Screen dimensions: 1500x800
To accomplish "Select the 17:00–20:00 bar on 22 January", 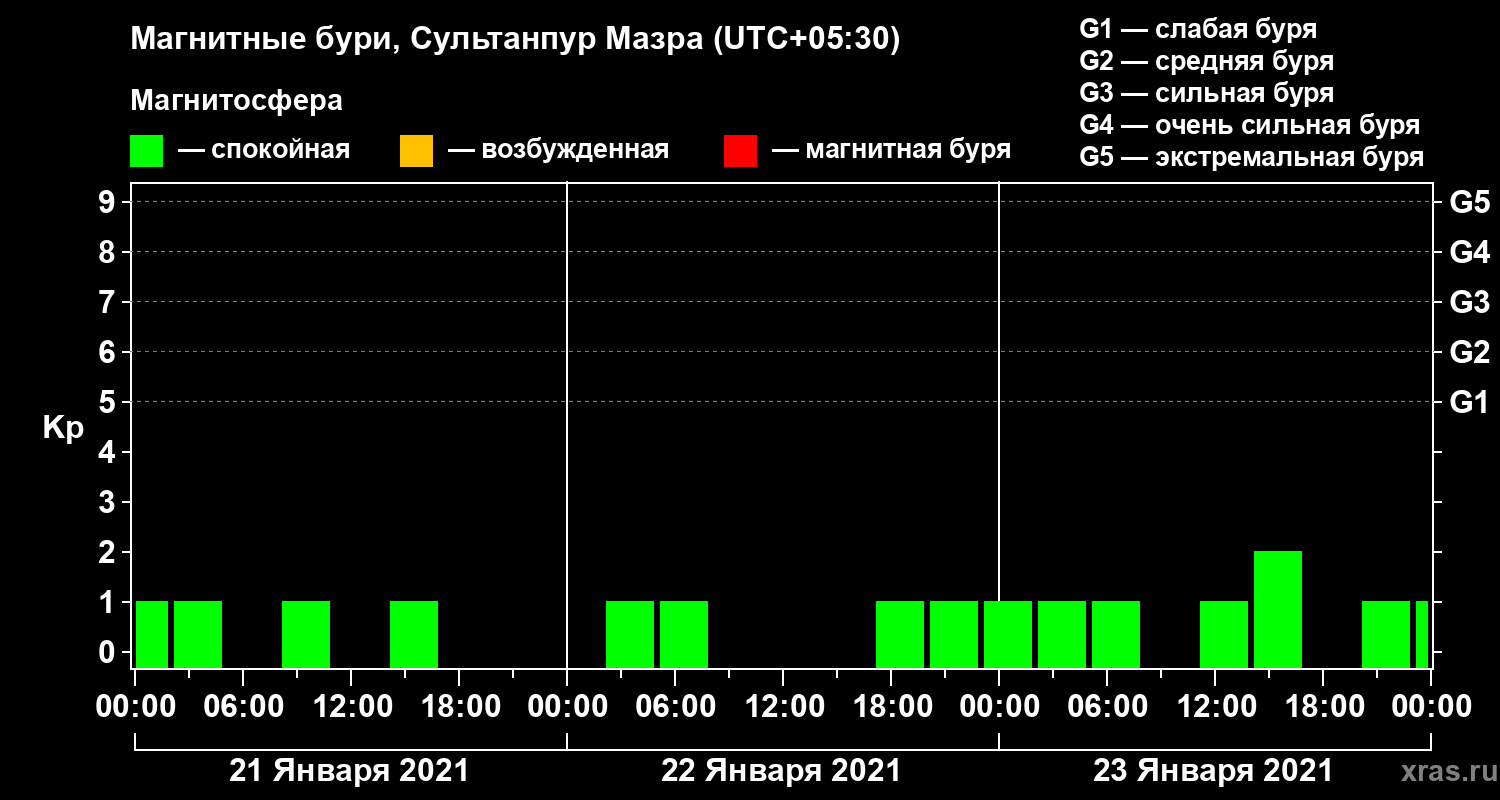I will pyautogui.click(x=900, y=634).
